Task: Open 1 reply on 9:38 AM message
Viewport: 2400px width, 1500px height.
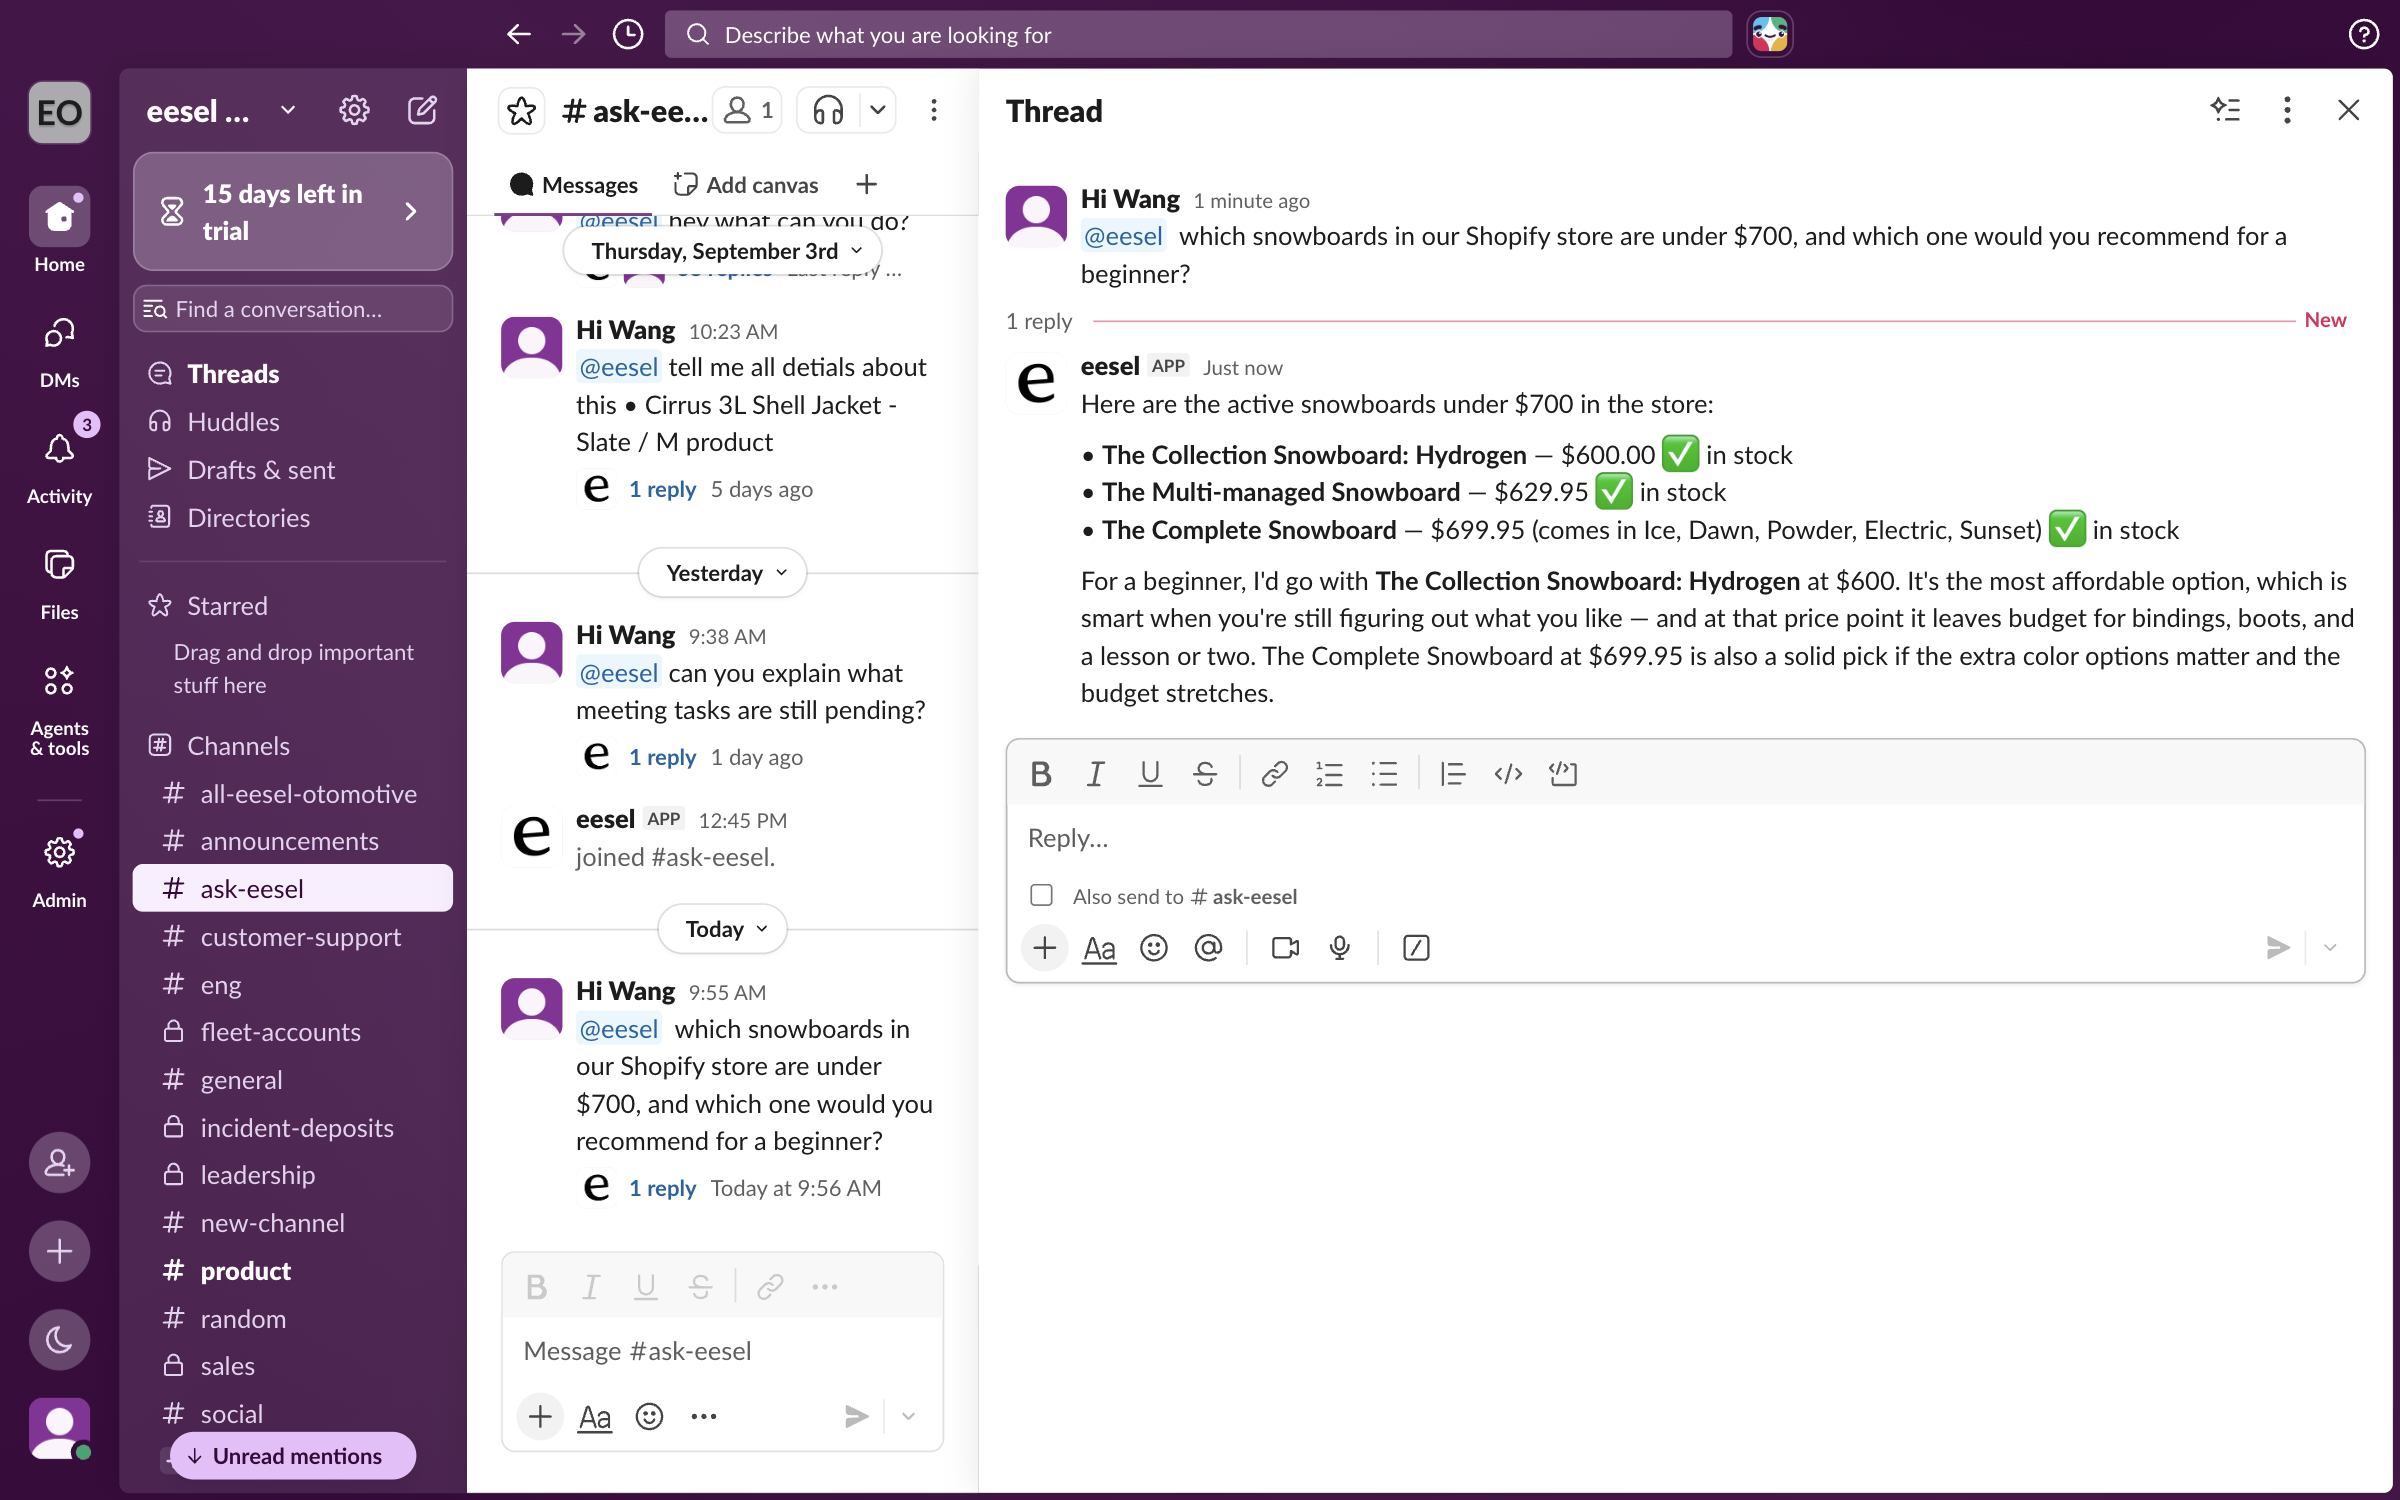Action: [662, 758]
